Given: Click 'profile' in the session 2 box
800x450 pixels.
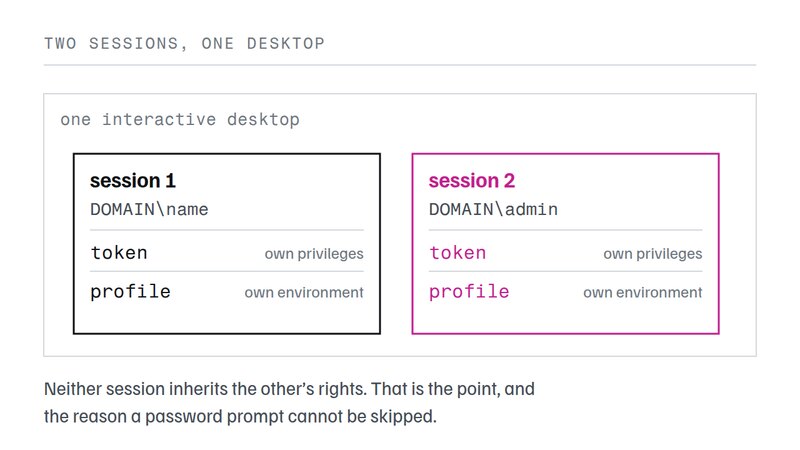Looking at the screenshot, I should [469, 292].
